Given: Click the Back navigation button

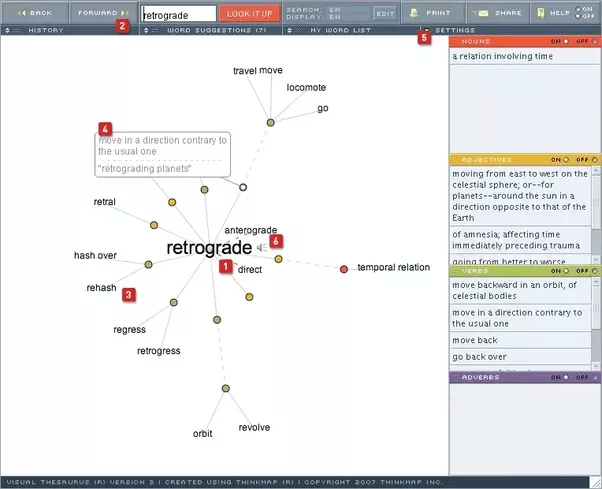Looking at the screenshot, I should click(35, 13).
